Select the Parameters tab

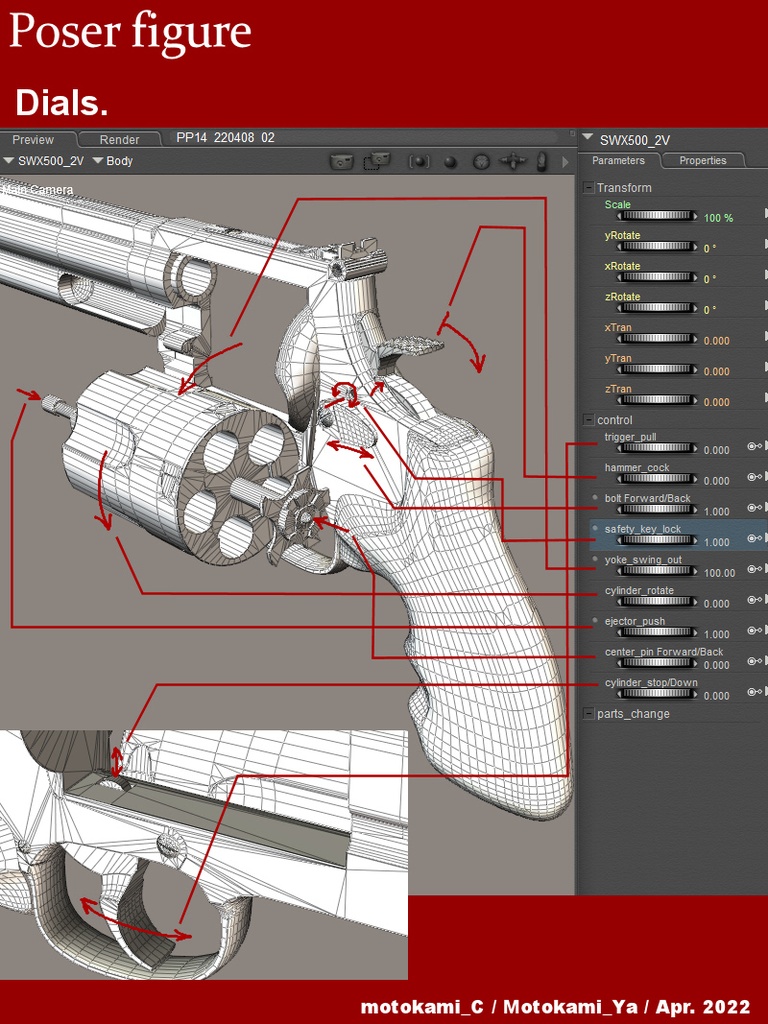tap(618, 161)
